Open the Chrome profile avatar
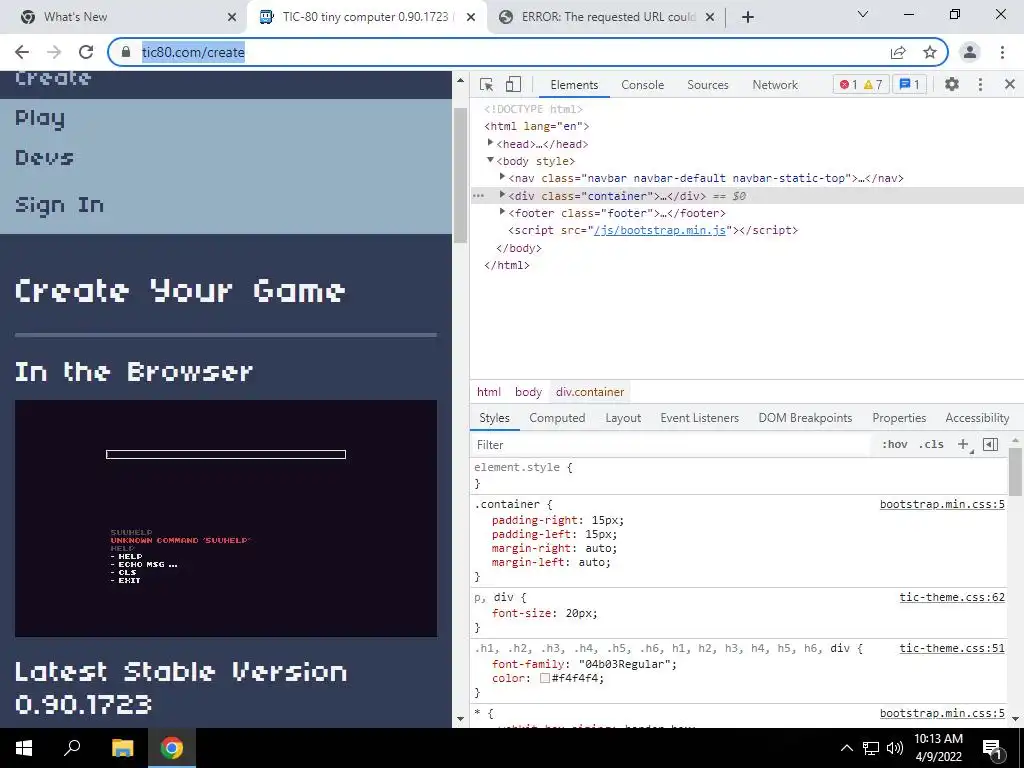Image resolution: width=1024 pixels, height=768 pixels. 970,52
